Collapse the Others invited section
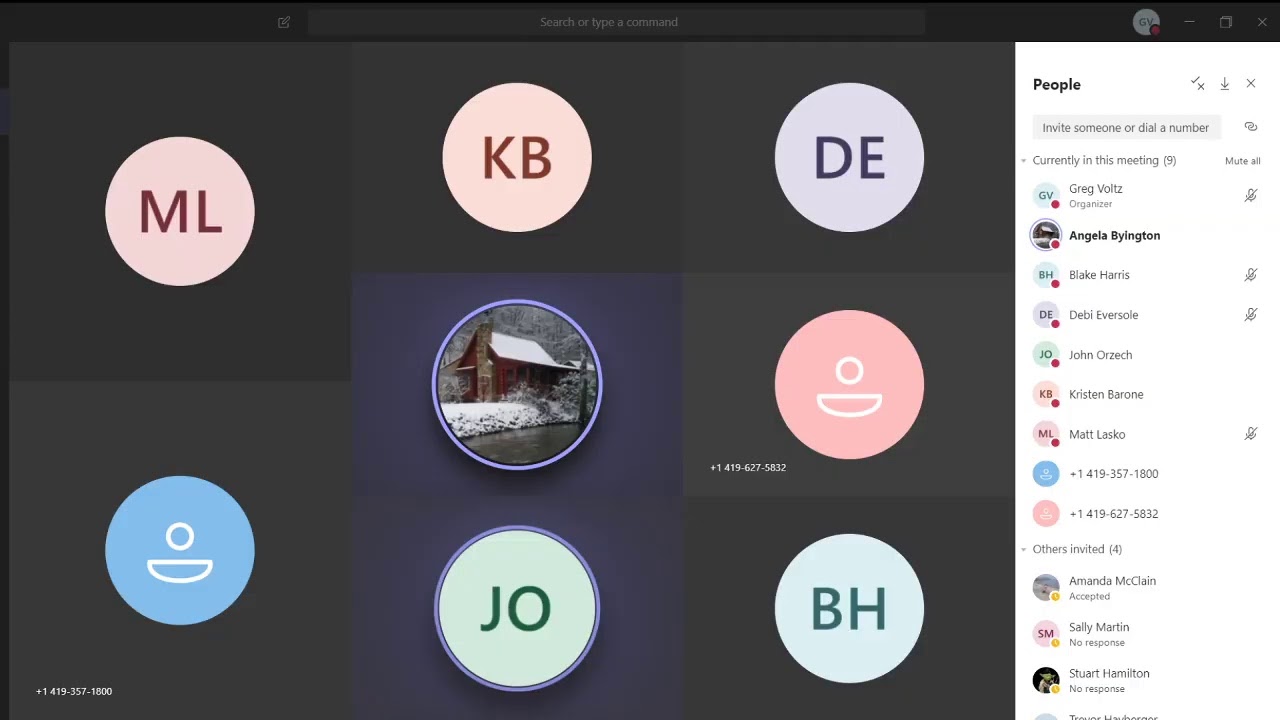 pyautogui.click(x=1024, y=549)
